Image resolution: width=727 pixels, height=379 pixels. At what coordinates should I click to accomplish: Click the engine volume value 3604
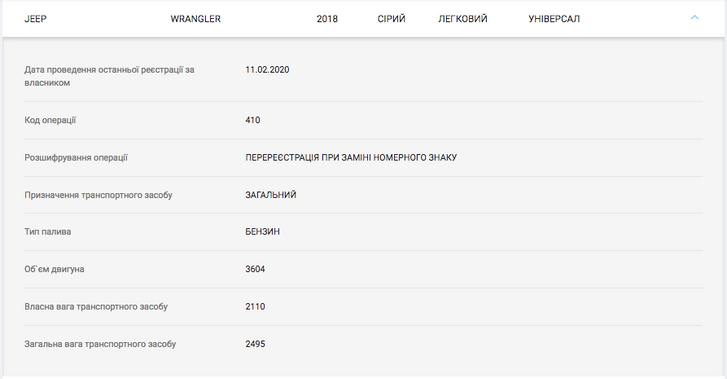255,269
